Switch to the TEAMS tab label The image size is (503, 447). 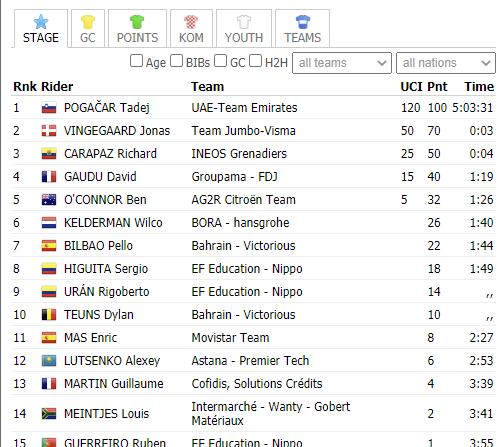303,38
